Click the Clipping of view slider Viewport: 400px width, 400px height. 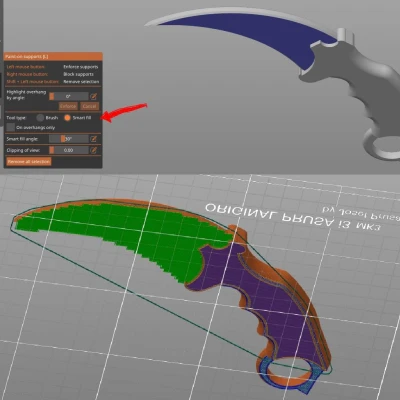pos(69,150)
